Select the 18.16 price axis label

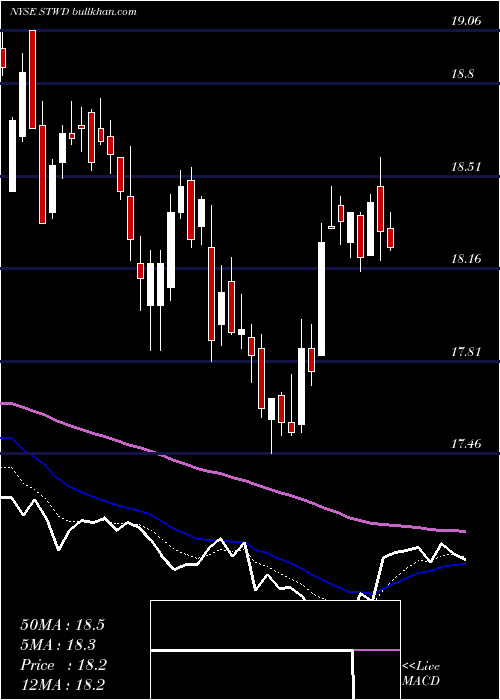coord(466,258)
